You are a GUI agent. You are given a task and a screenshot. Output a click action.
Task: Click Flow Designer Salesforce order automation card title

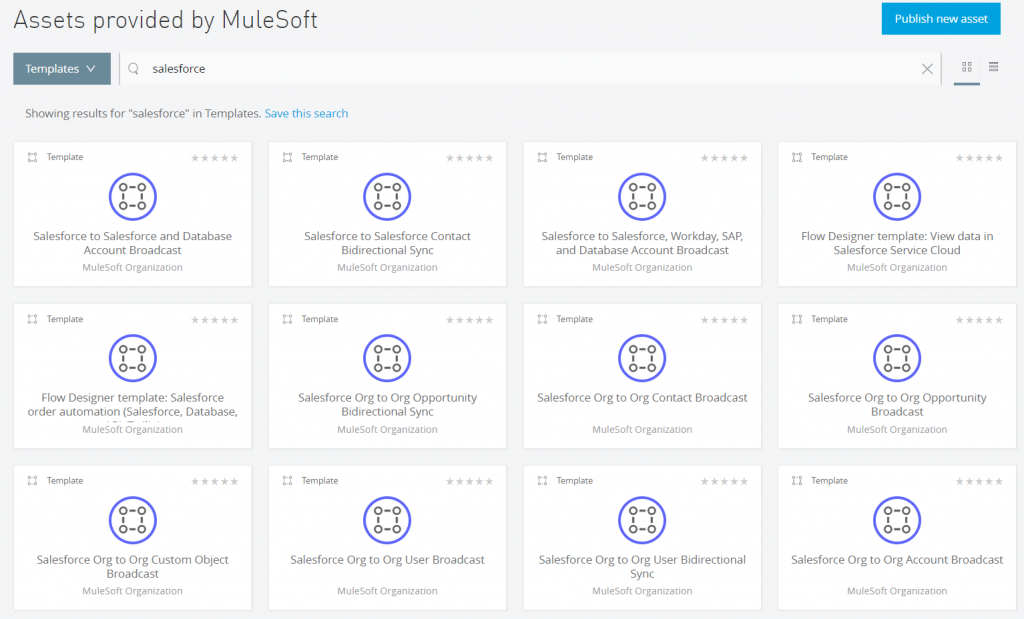[132, 404]
